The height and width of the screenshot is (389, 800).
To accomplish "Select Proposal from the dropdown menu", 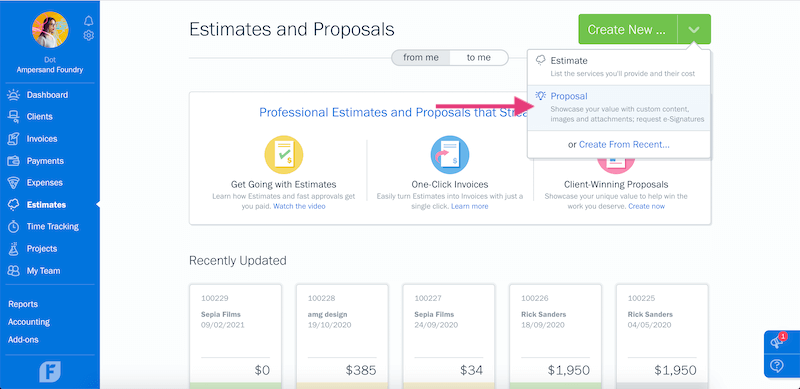I will [618, 108].
